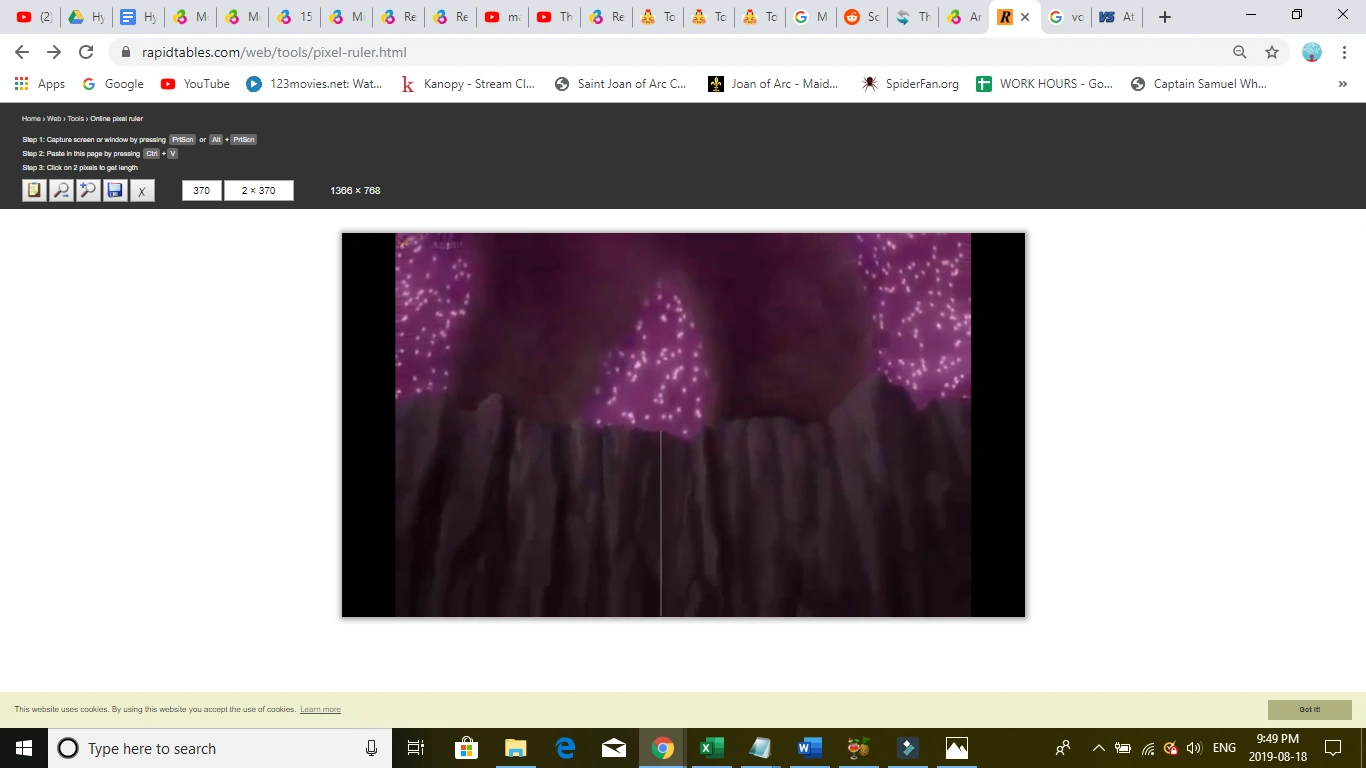Open the SpiderFan.org bookmark

pos(910,84)
